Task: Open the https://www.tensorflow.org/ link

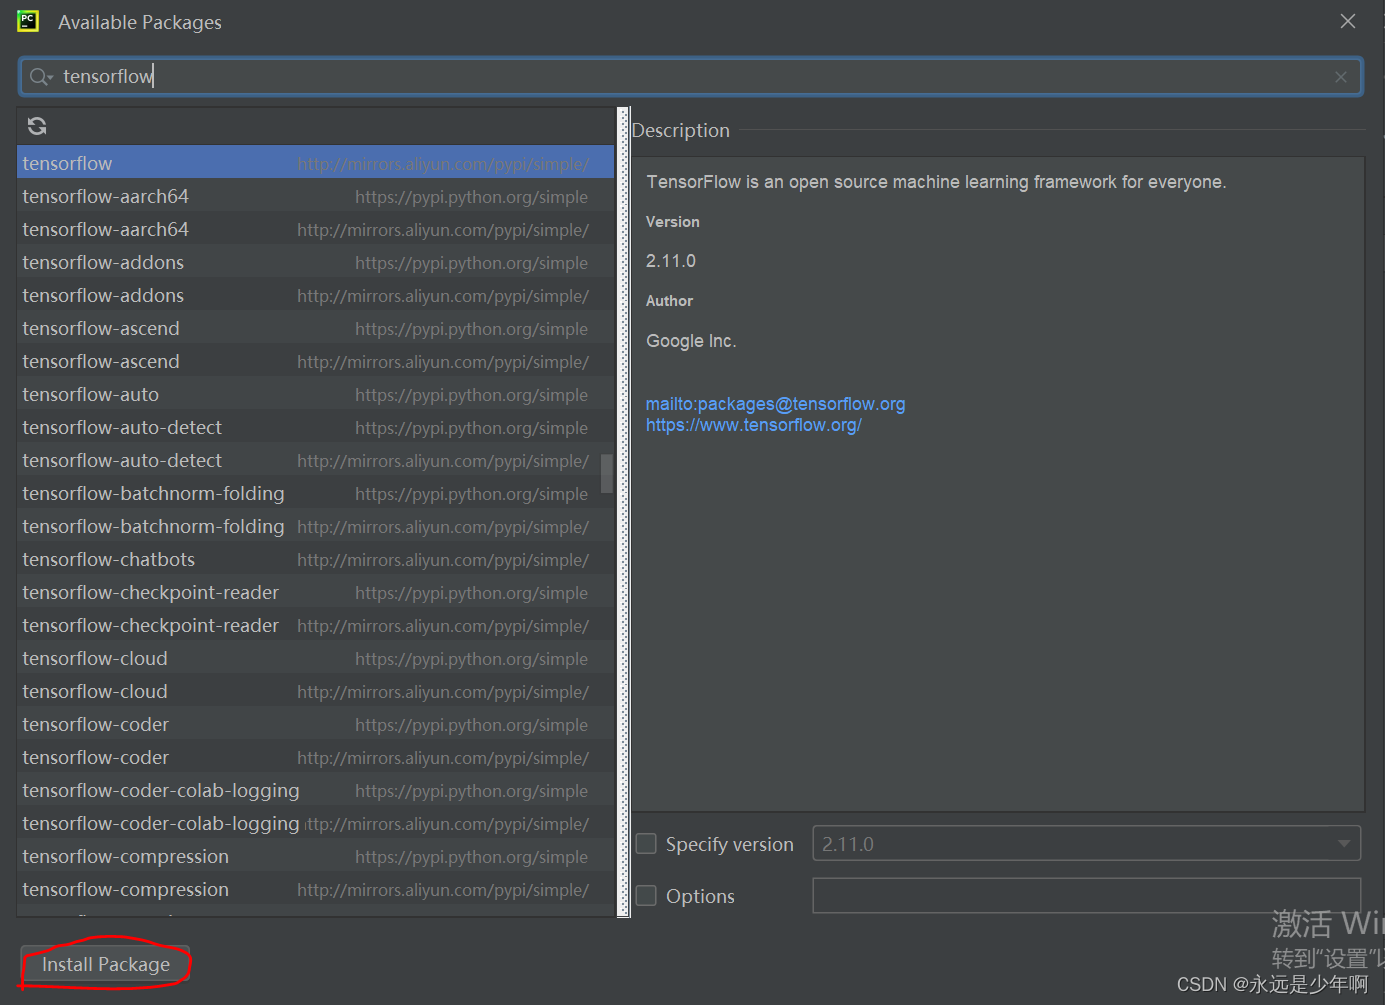Action: (x=754, y=425)
